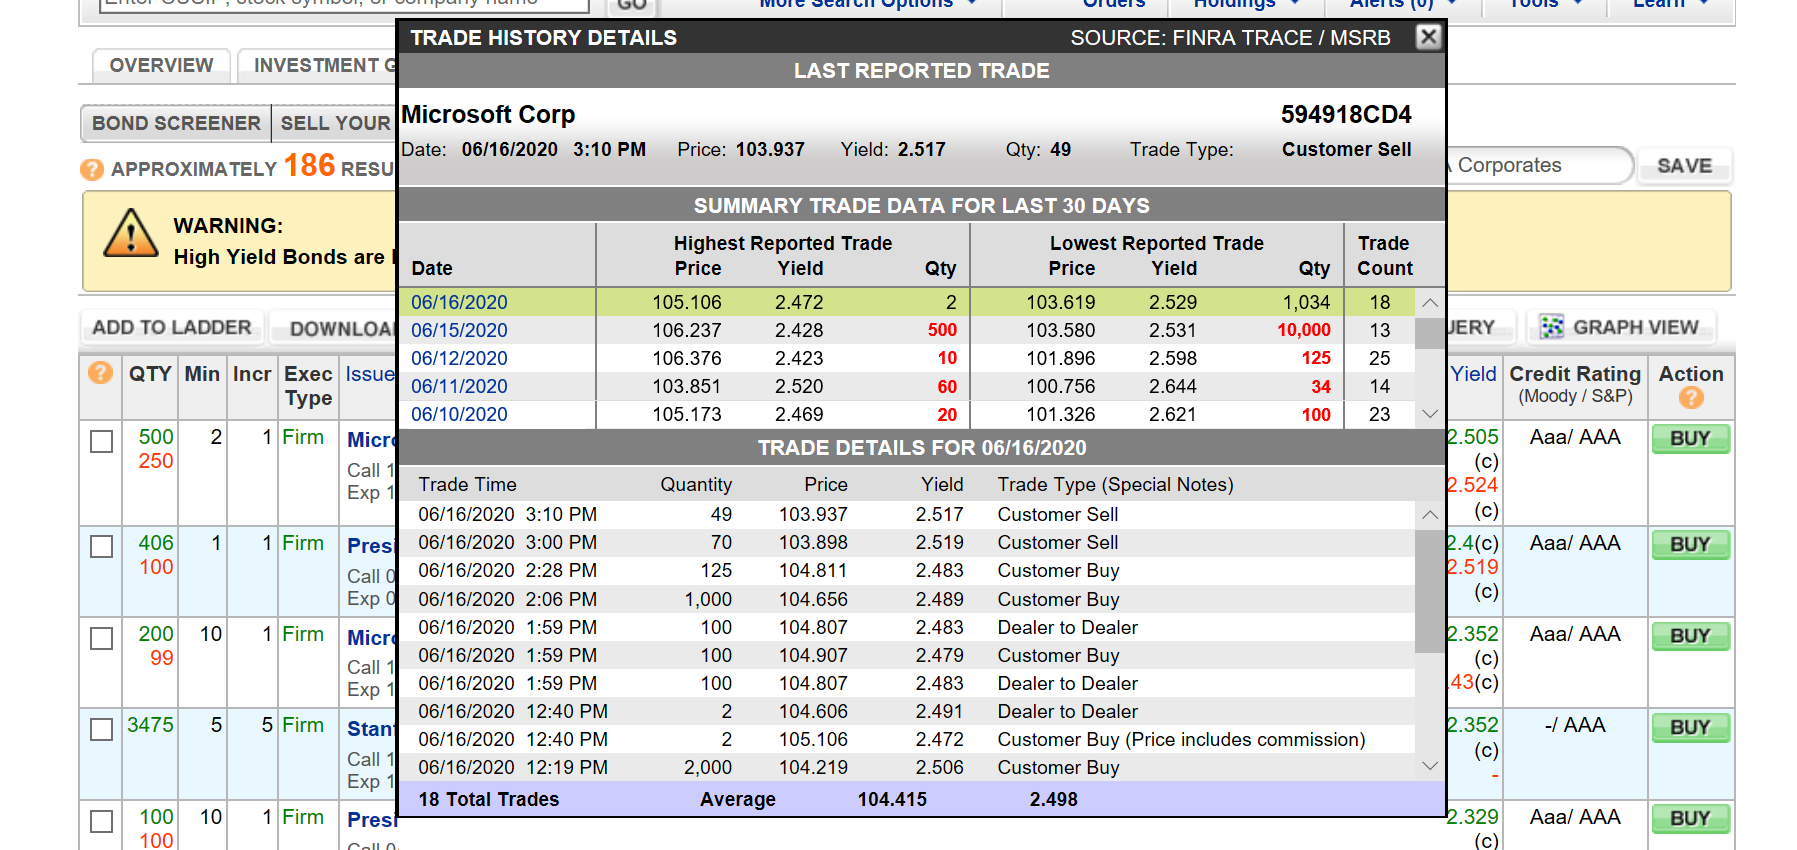The width and height of the screenshot is (1797, 850).
Task: Click Buy for the -/ AAA rated bond
Action: (1690, 728)
